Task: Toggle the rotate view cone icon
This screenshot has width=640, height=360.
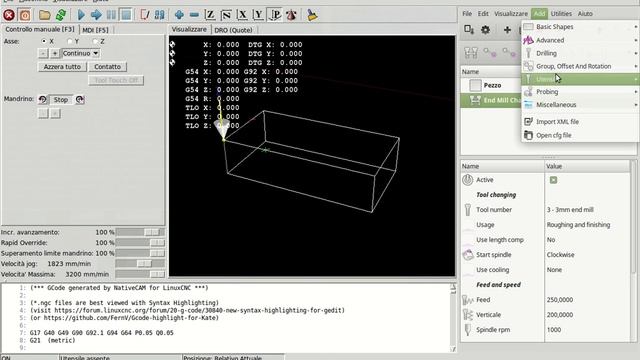Action: [x=291, y=15]
